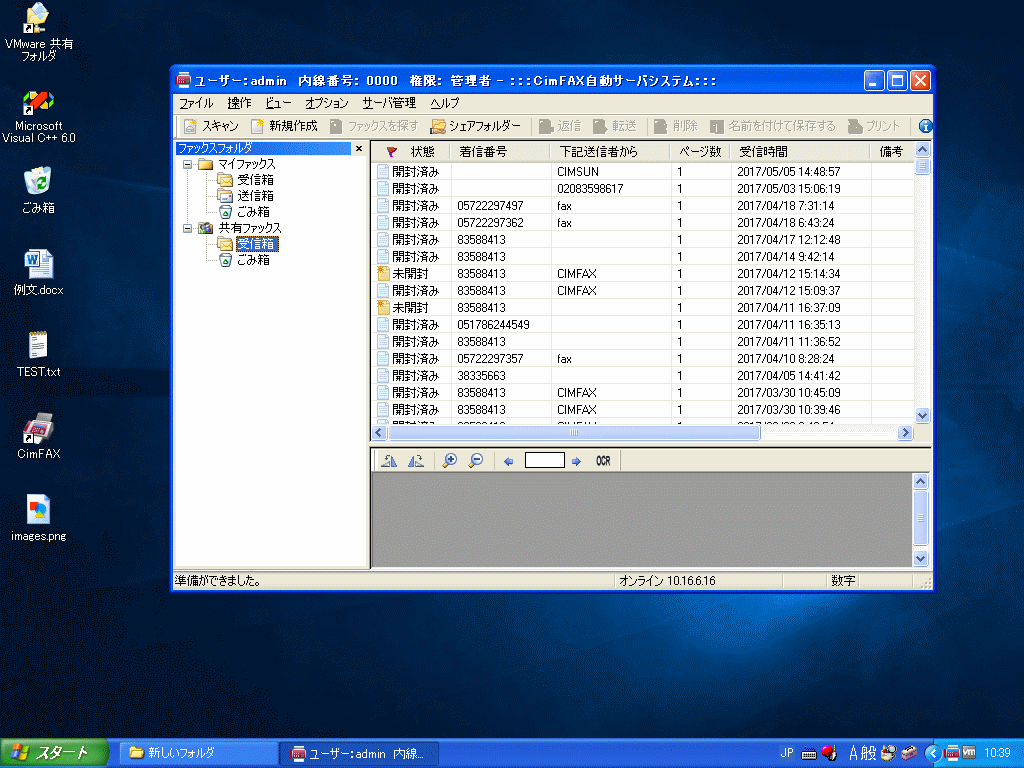Sort by the 状態 column header
Image resolution: width=1024 pixels, height=768 pixels.
click(x=423, y=152)
